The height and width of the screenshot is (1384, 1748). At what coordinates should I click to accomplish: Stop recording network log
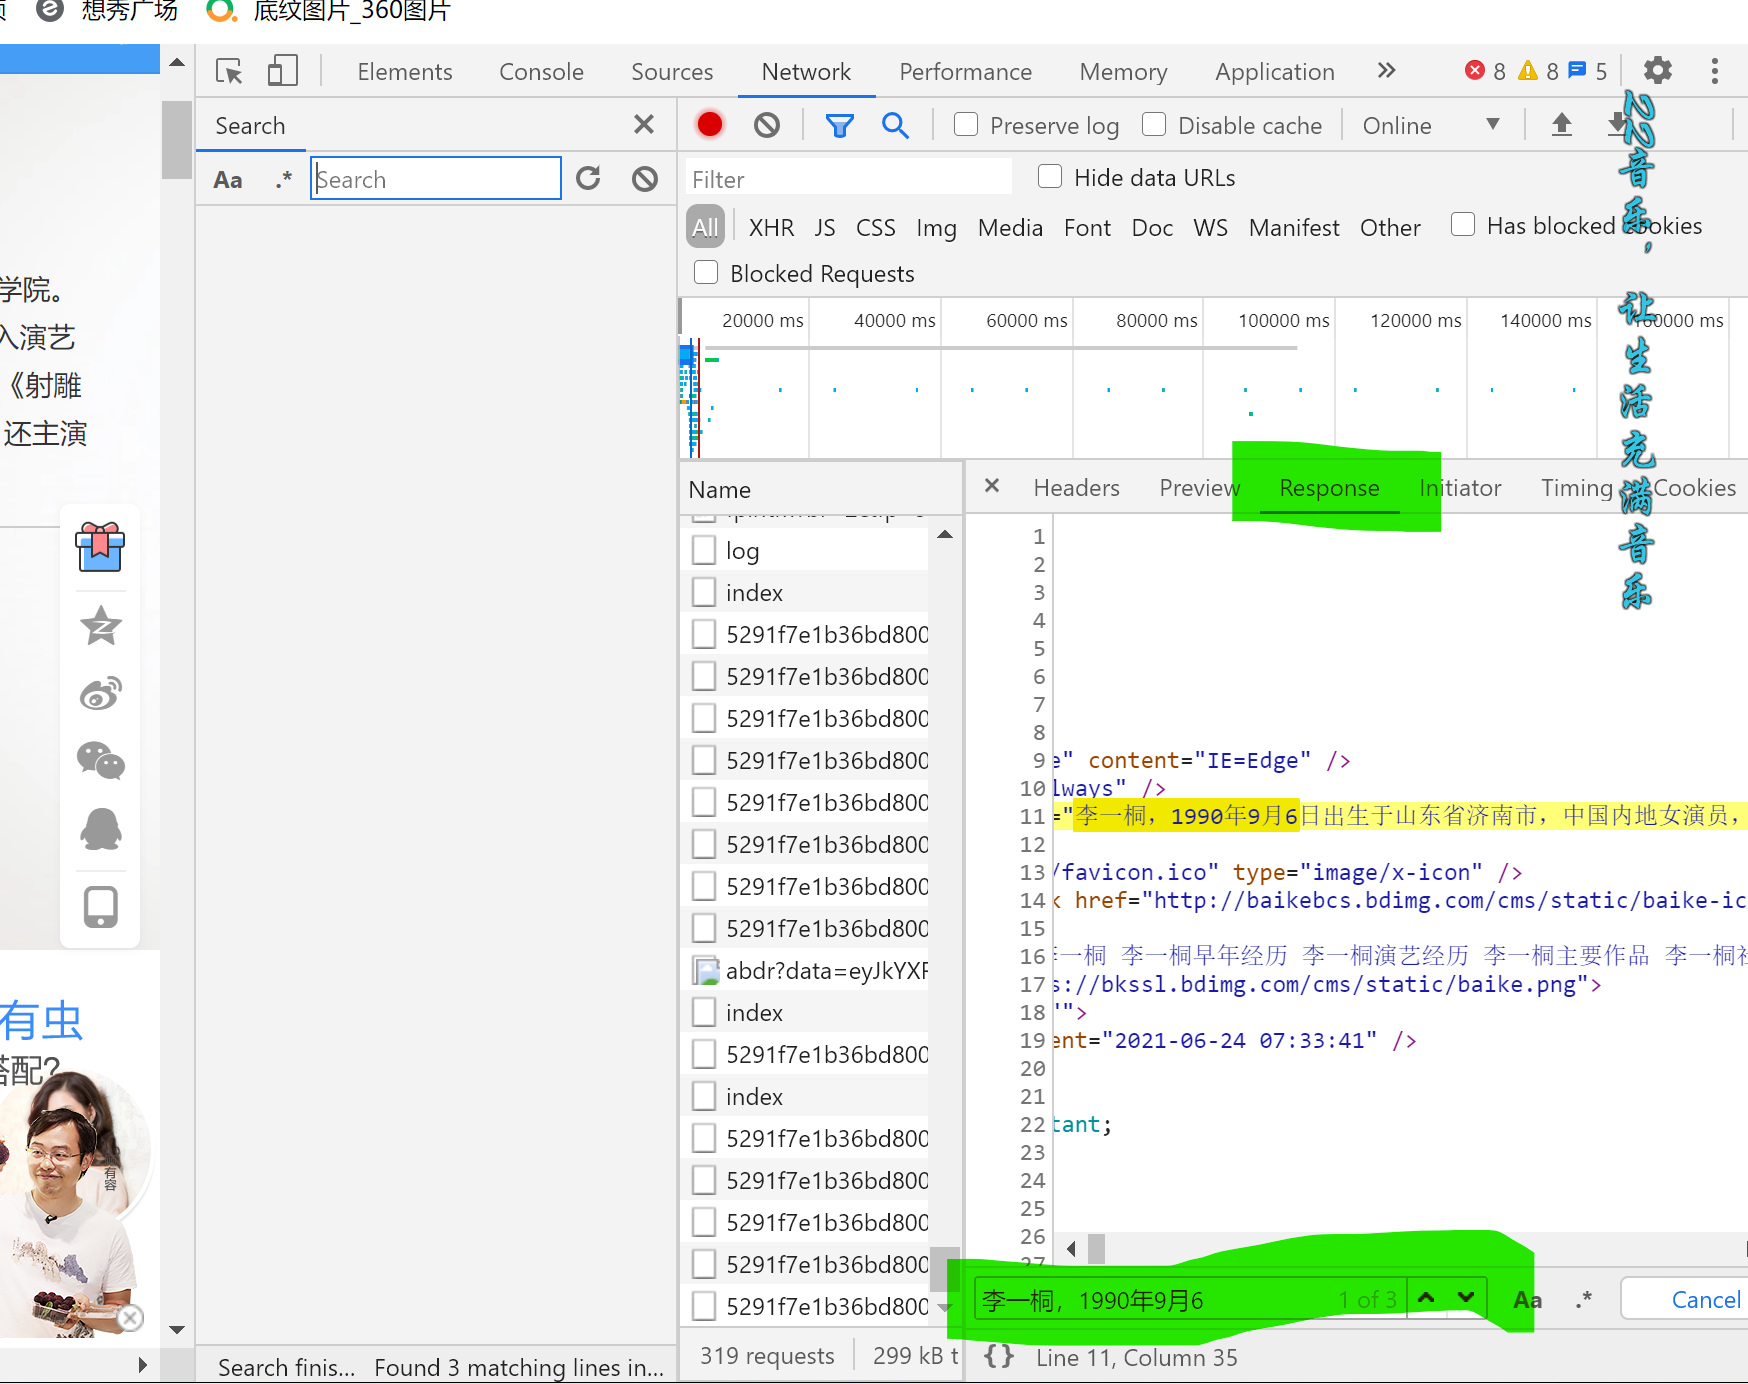click(709, 124)
